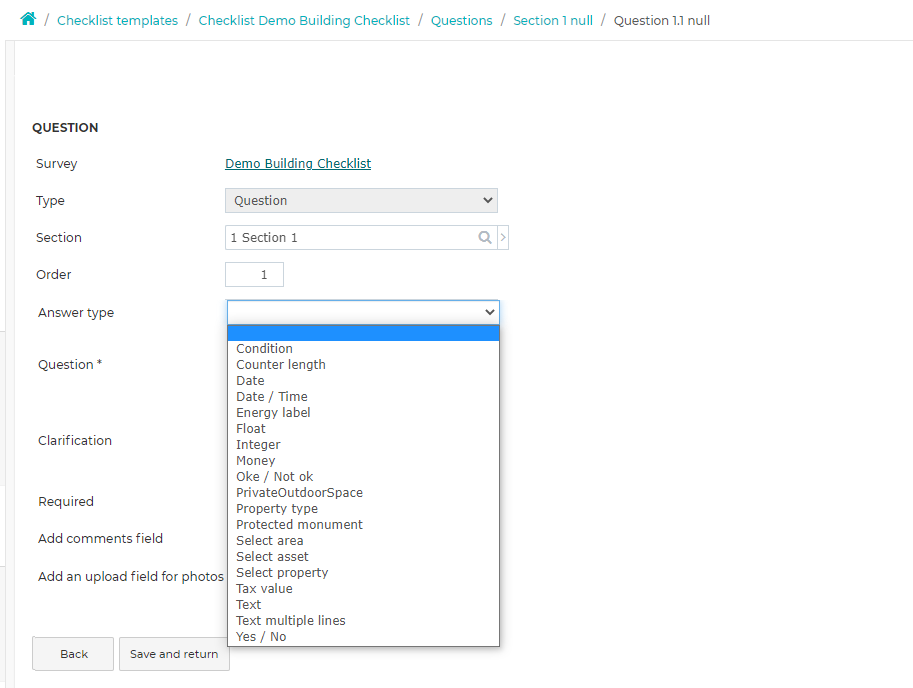This screenshot has height=688, width=913.
Task: Choose Yes / No answer type
Action: coord(363,637)
